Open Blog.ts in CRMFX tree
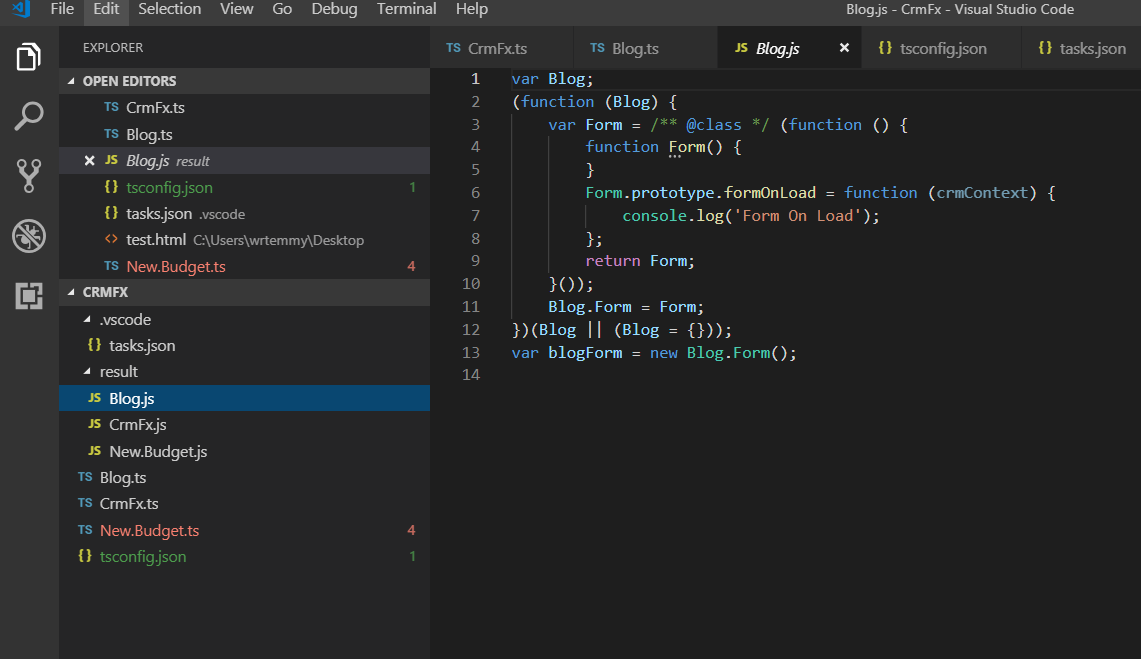 click(244, 477)
